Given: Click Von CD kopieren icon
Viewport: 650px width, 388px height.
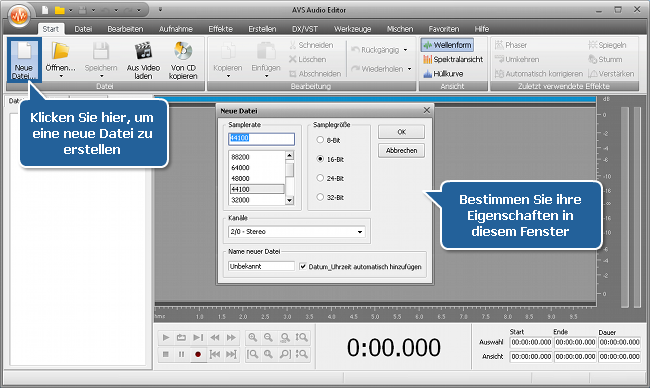Looking at the screenshot, I should (x=183, y=51).
